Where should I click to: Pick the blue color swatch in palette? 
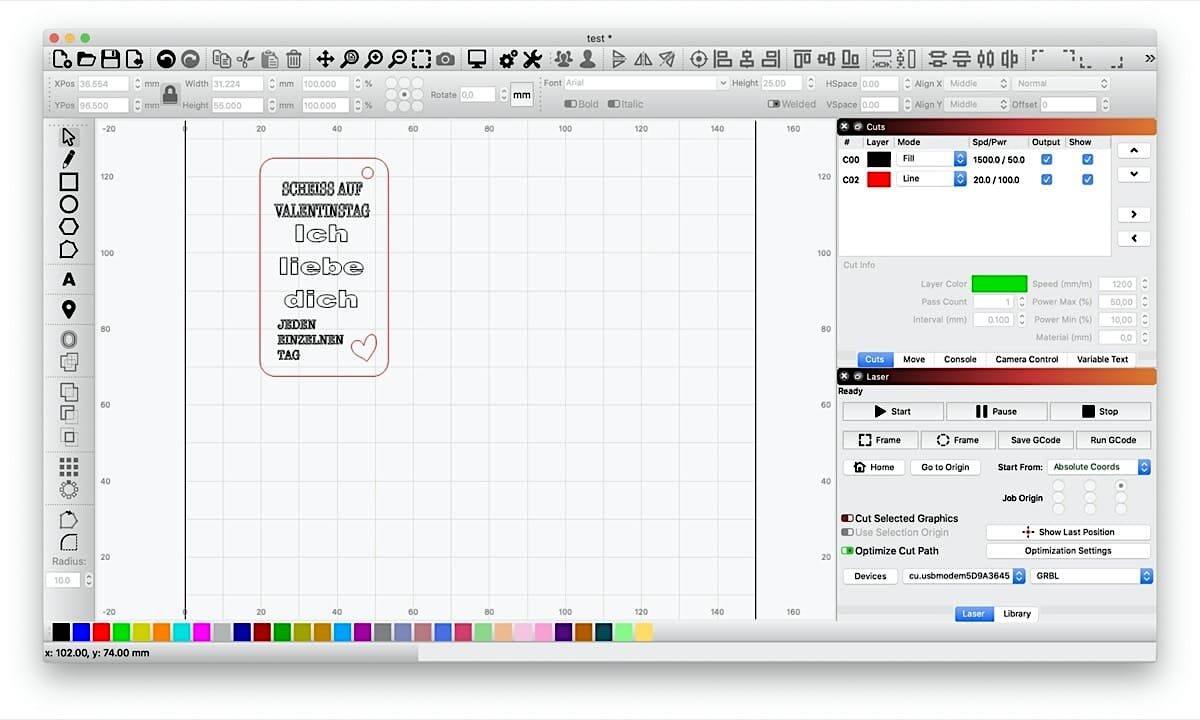coord(81,632)
